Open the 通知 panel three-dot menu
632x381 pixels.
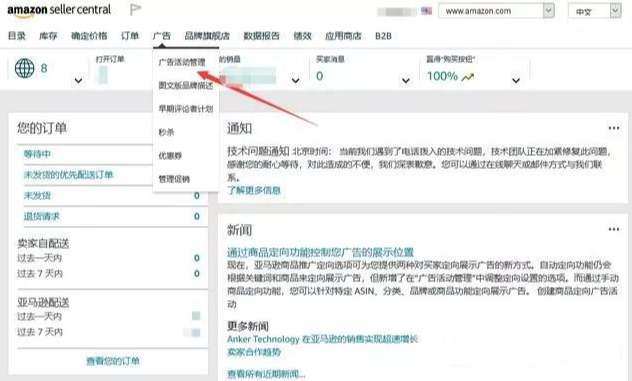614,128
